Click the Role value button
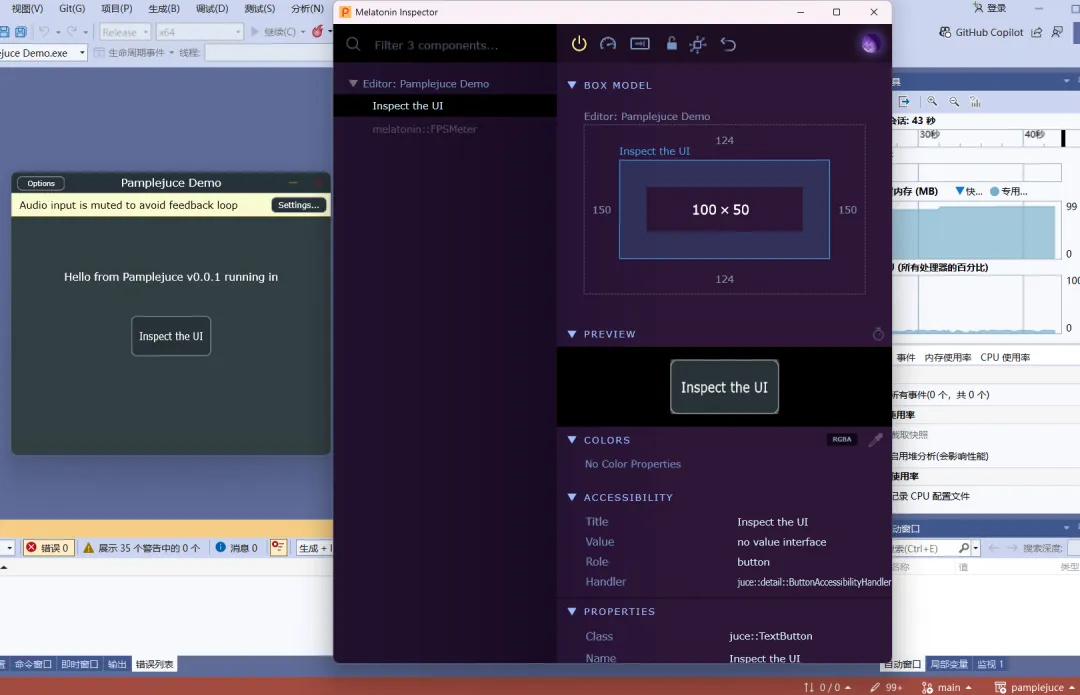 point(753,562)
